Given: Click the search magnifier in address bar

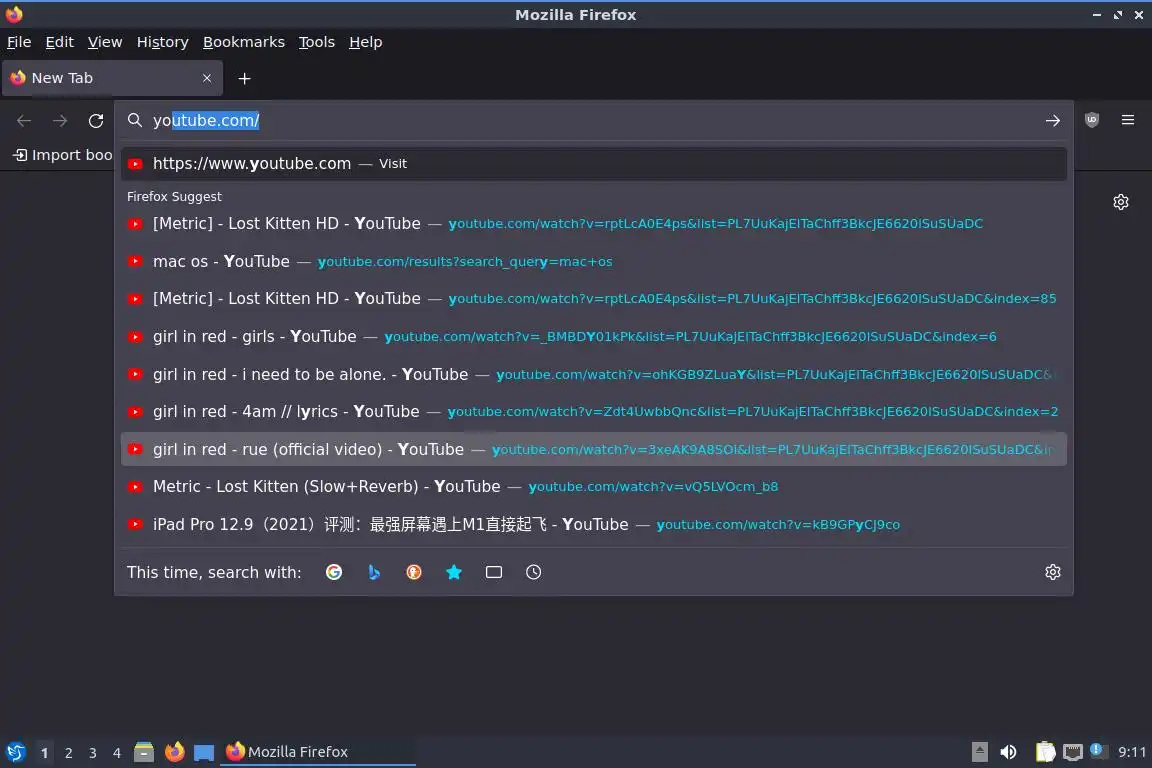Looking at the screenshot, I should 134,121.
